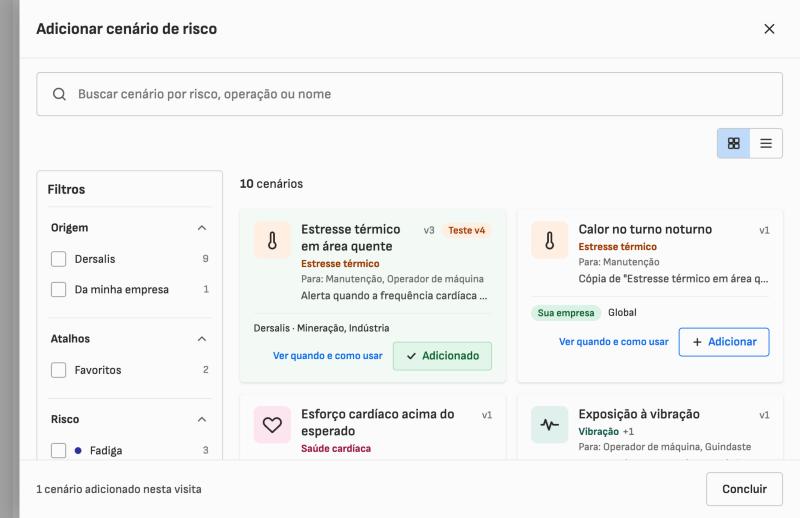Open the Exposição à vibração card title
The width and height of the screenshot is (800, 518).
click(639, 414)
